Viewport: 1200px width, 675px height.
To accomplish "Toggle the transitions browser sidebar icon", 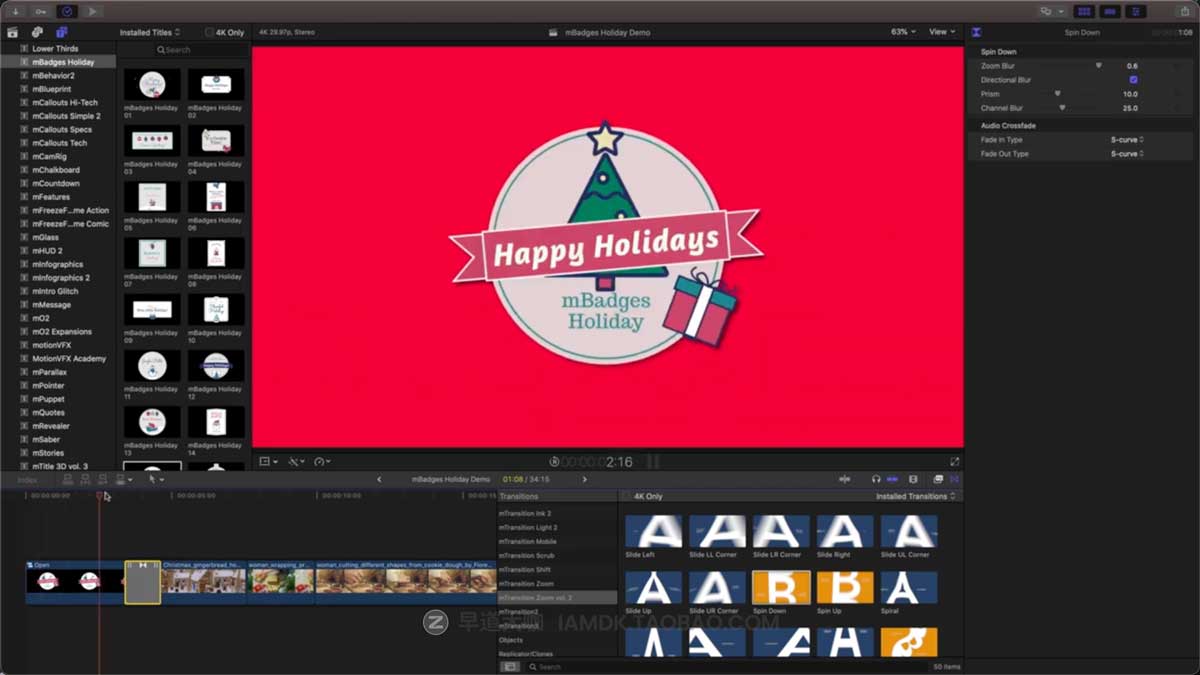I will pos(510,666).
